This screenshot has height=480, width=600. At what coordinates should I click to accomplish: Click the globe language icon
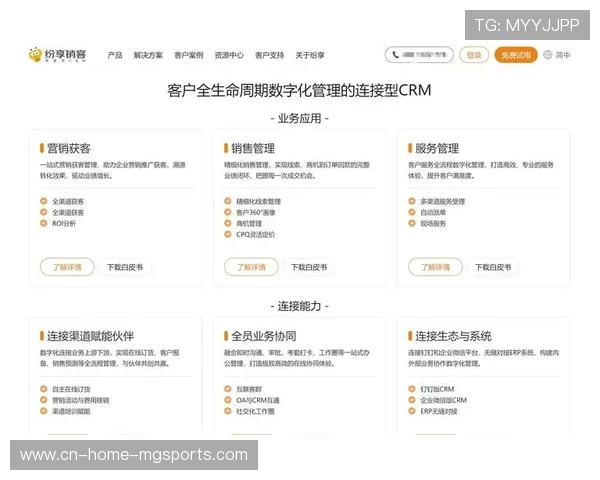548,55
